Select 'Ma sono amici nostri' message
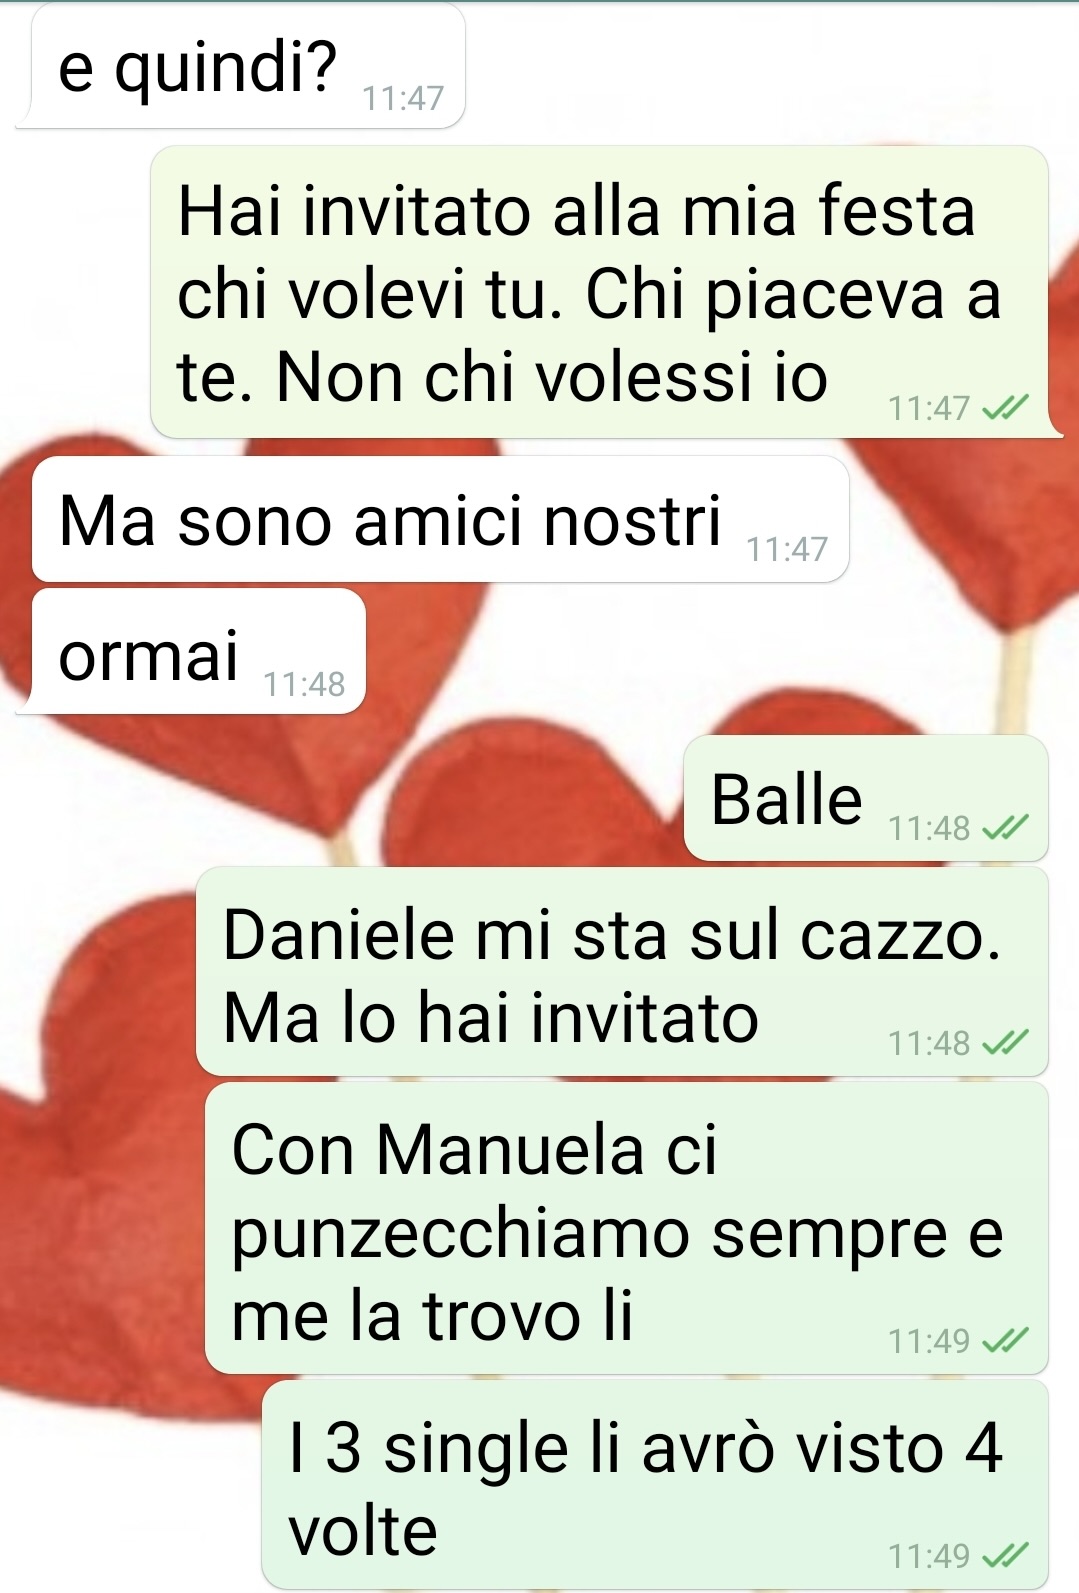Viewport: 1079px width, 1593px height. (441, 519)
